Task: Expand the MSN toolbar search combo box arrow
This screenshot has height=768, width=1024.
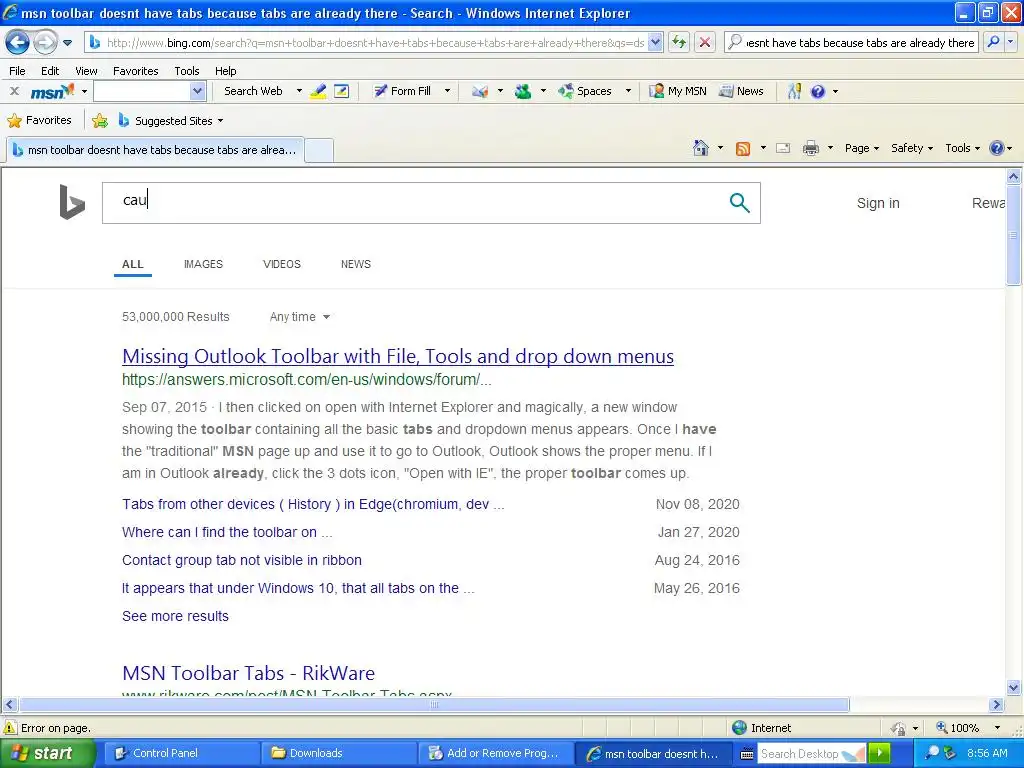Action: click(x=198, y=91)
